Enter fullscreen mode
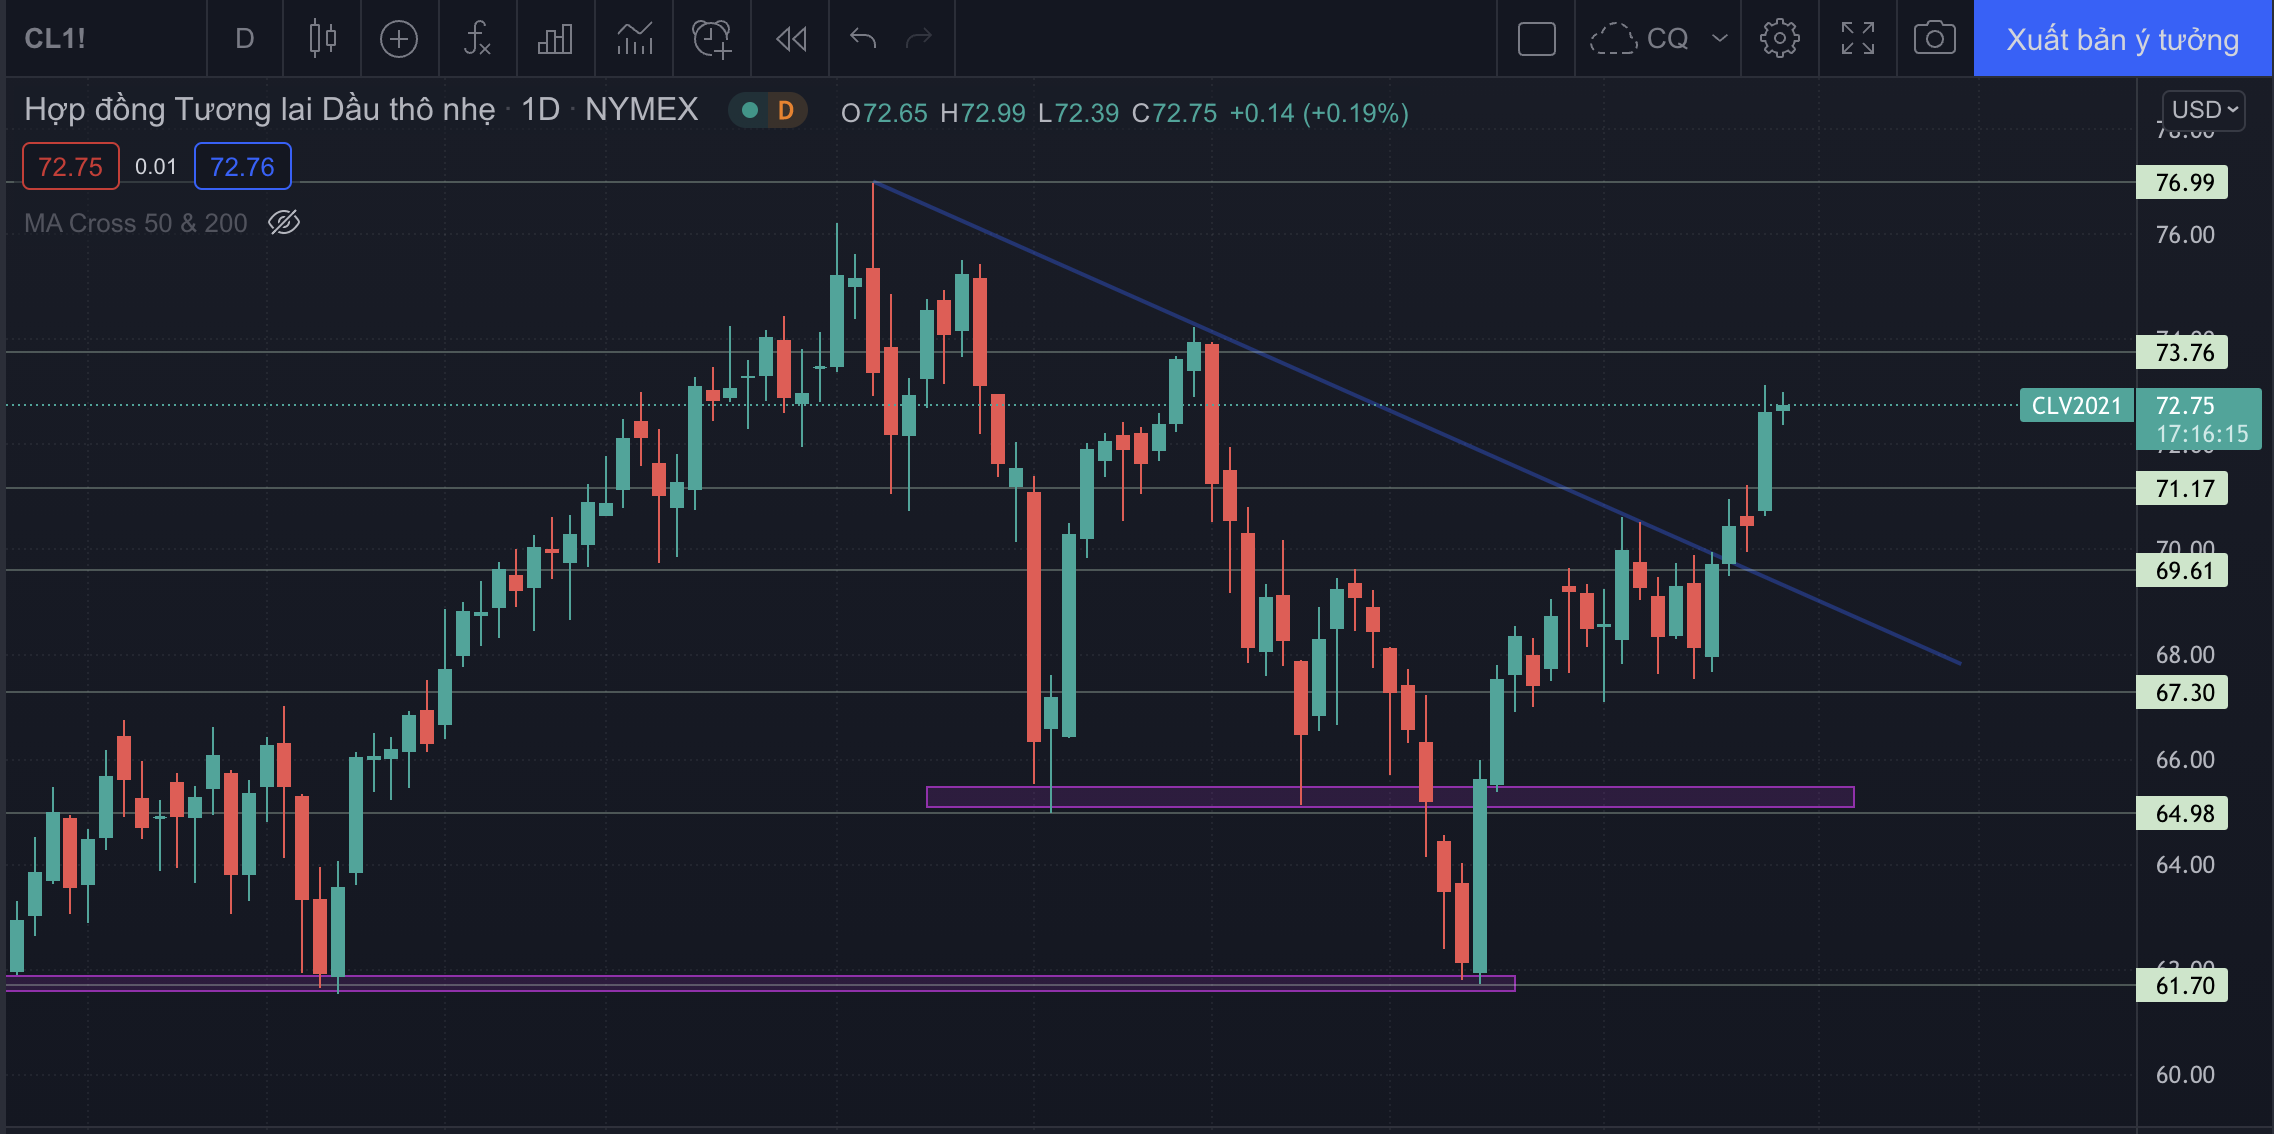 pos(1857,39)
